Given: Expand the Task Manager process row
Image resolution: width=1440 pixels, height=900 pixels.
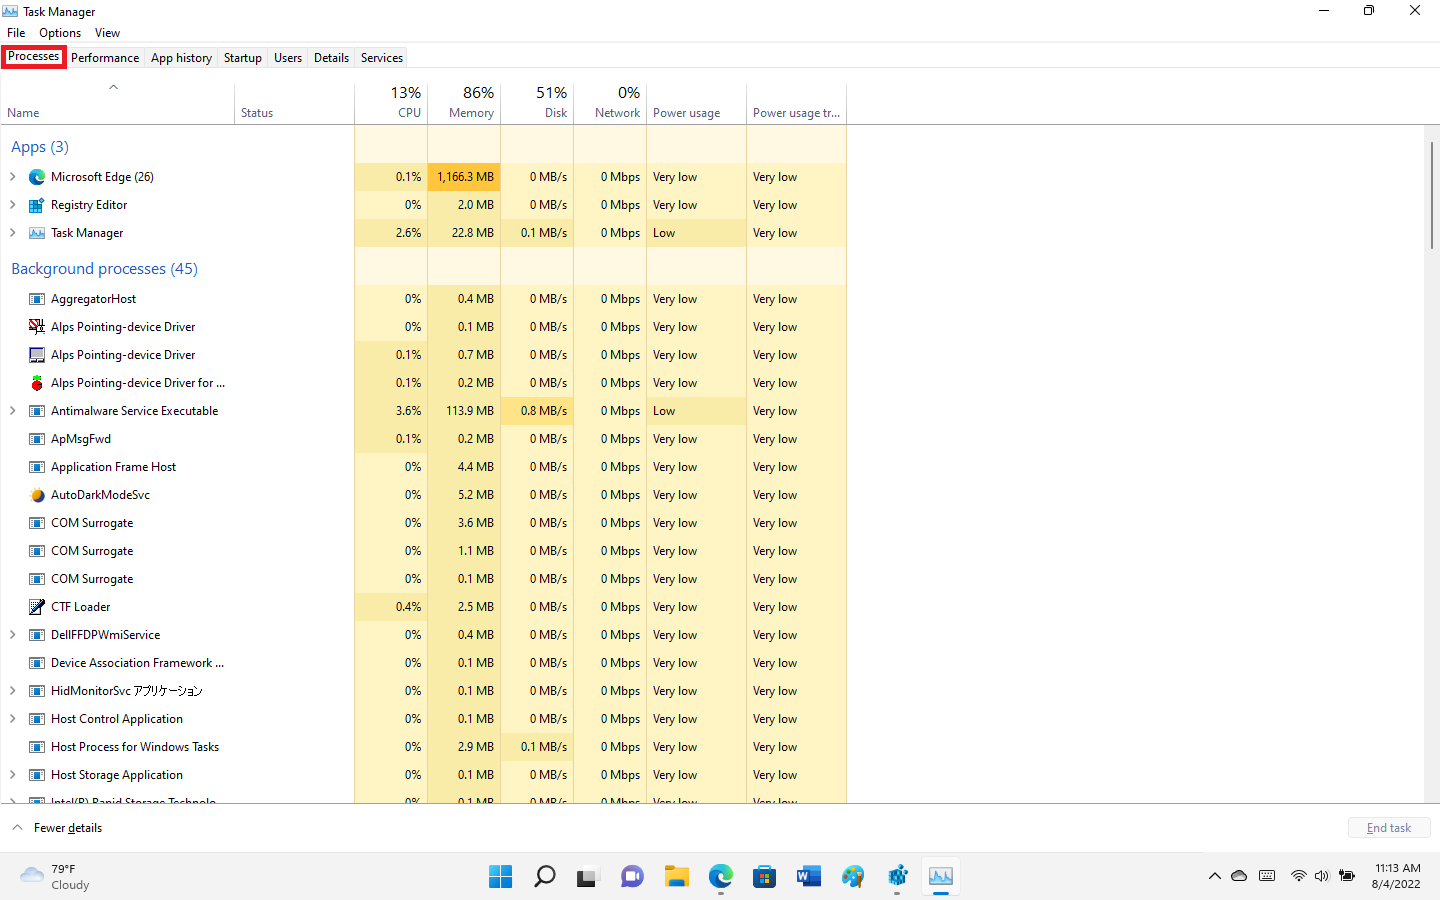Looking at the screenshot, I should [13, 233].
